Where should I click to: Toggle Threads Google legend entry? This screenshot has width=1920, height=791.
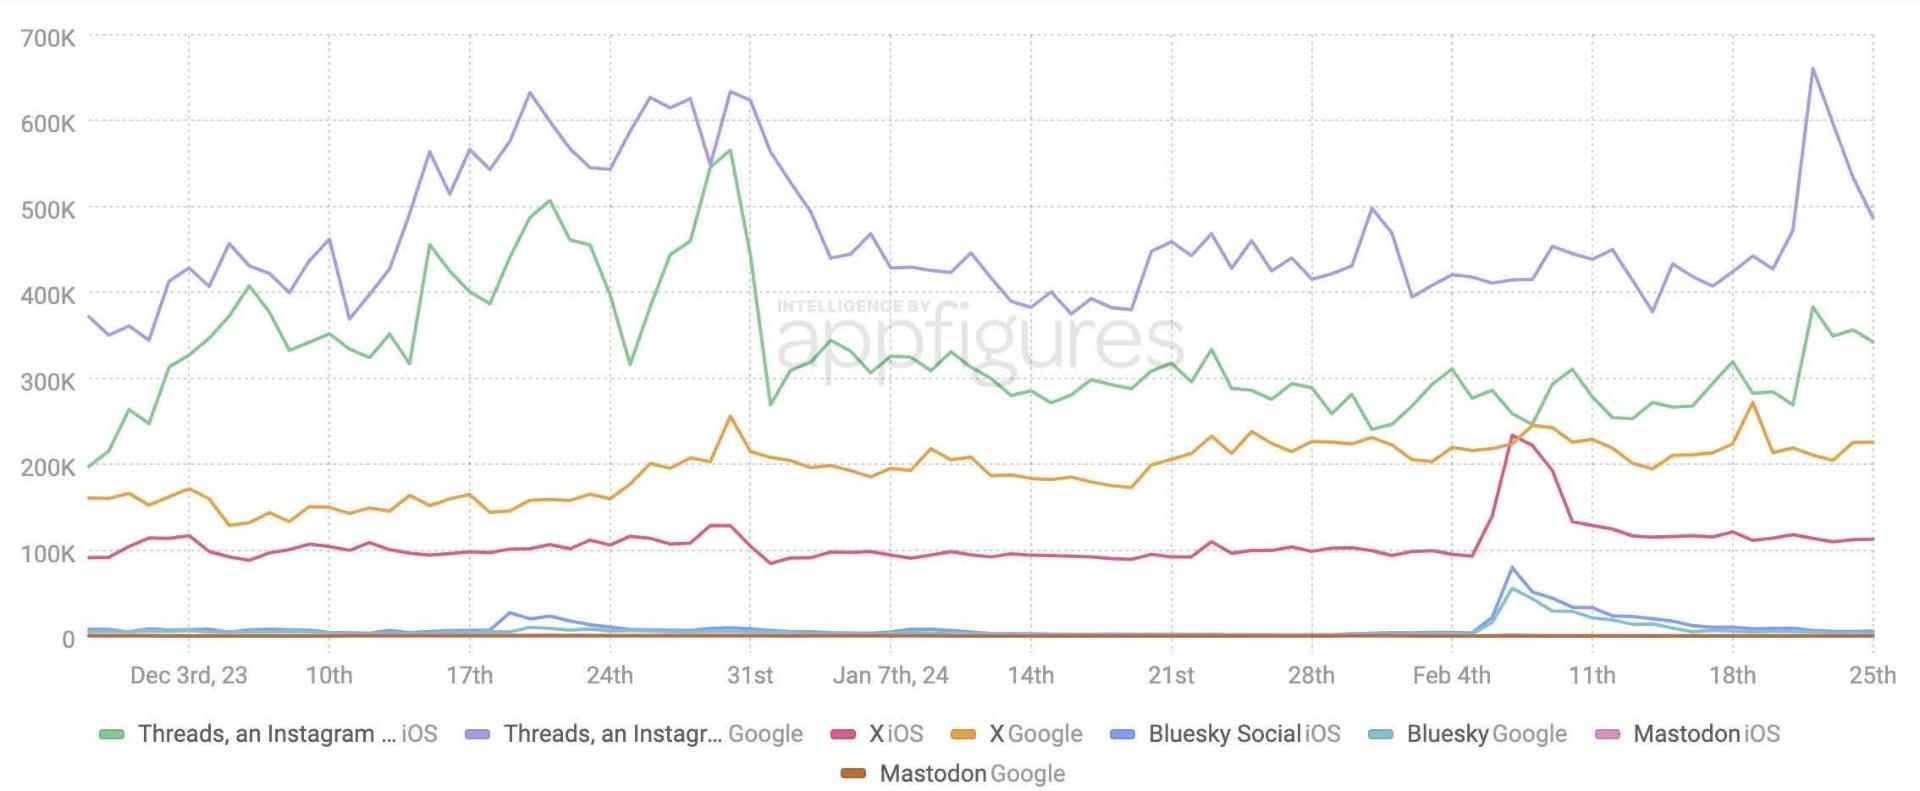pyautogui.click(x=634, y=734)
